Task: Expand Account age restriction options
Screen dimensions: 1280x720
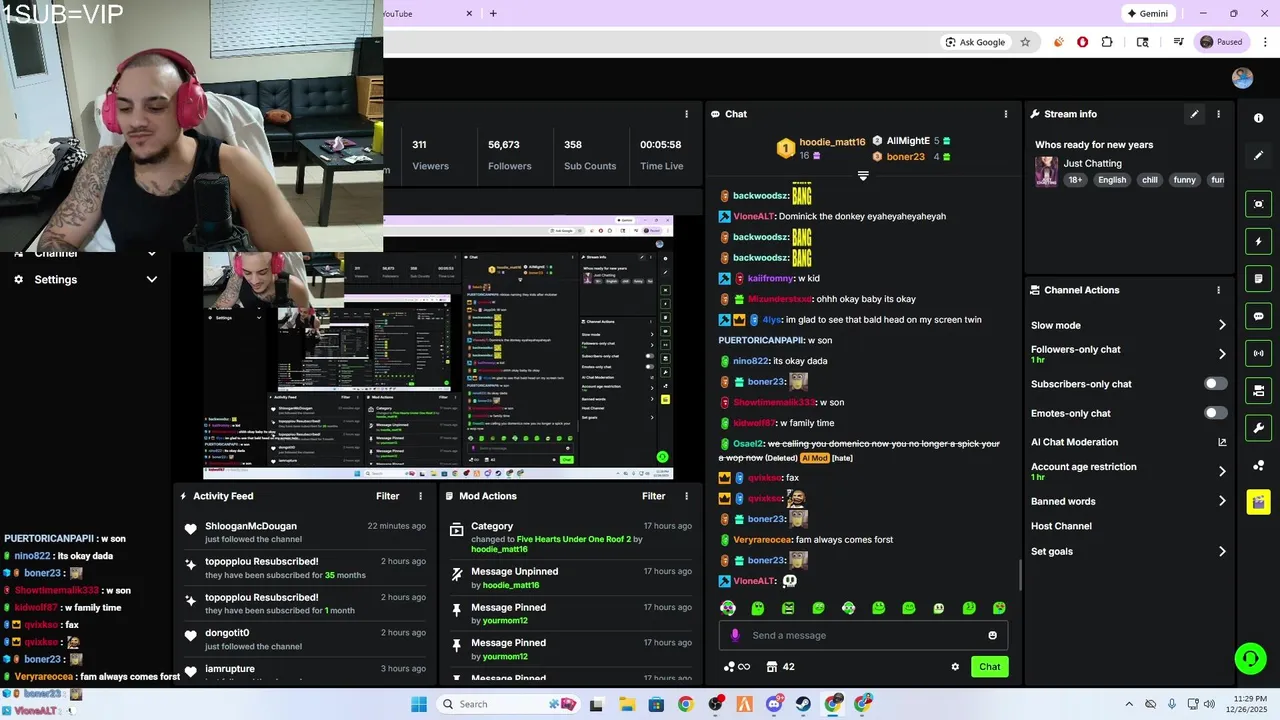Action: (x=1222, y=471)
